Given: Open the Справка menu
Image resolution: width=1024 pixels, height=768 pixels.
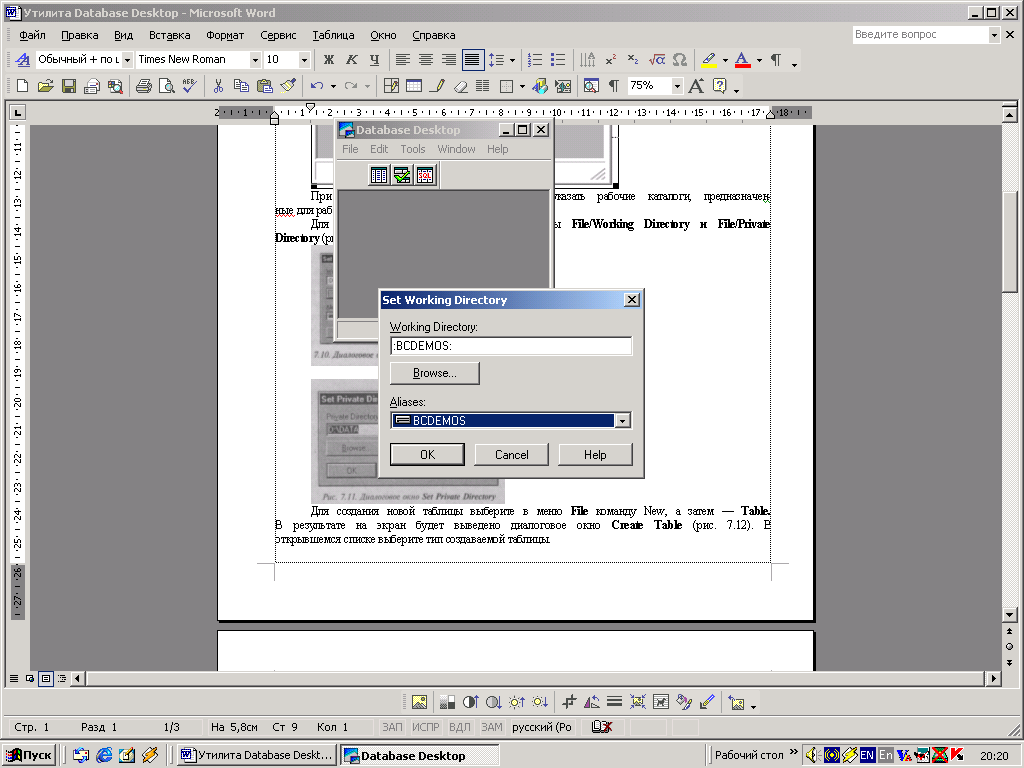Looking at the screenshot, I should point(434,35).
